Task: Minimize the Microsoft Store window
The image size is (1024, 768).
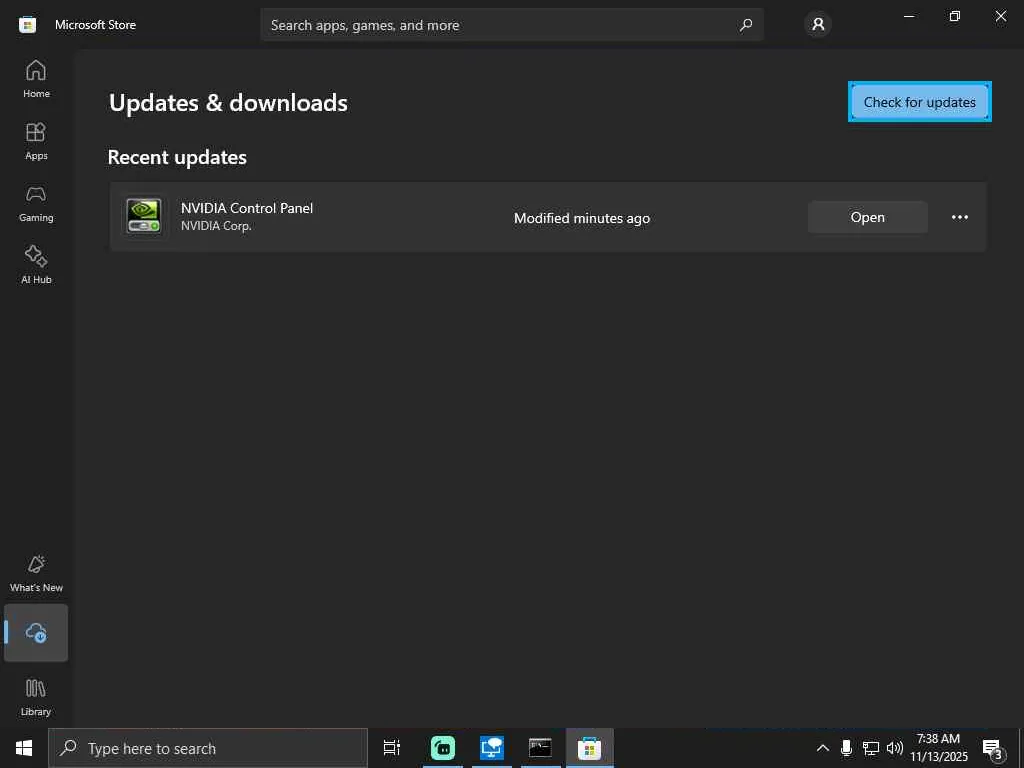Action: point(909,16)
